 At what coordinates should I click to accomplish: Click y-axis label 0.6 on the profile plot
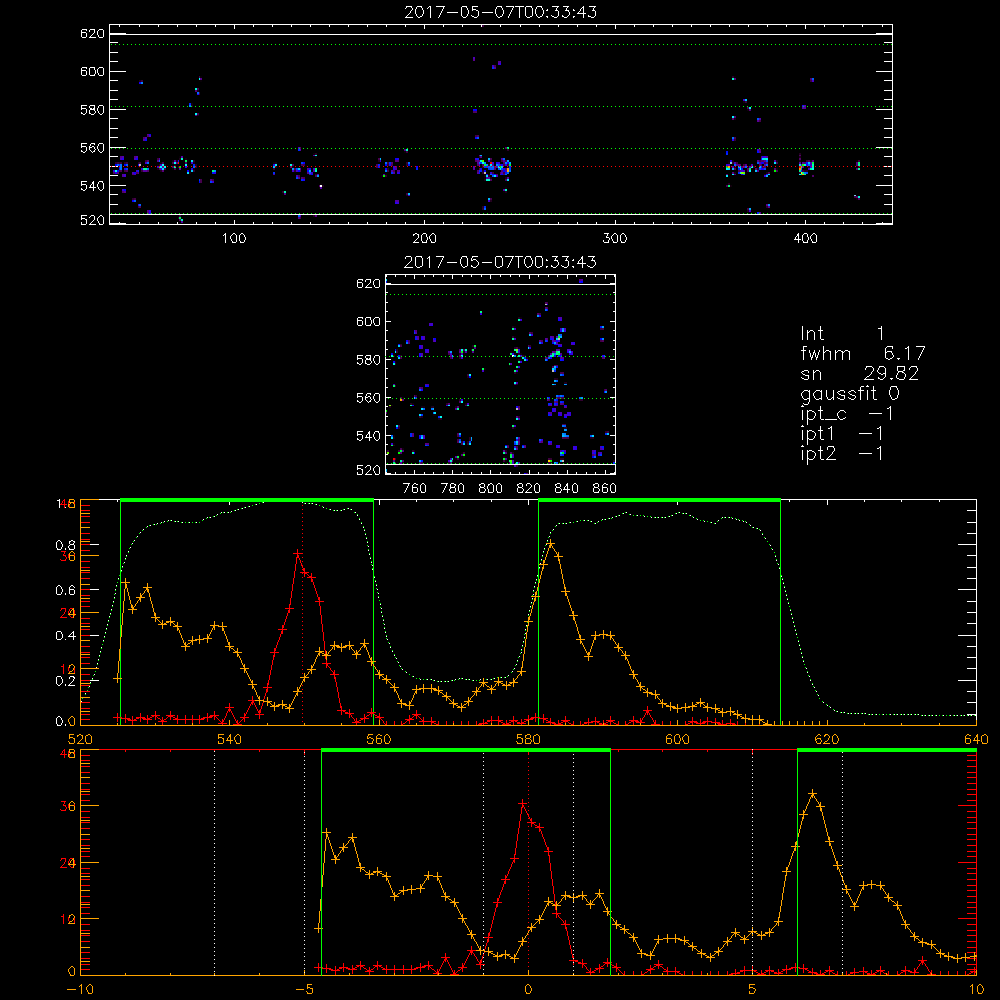pos(65,591)
